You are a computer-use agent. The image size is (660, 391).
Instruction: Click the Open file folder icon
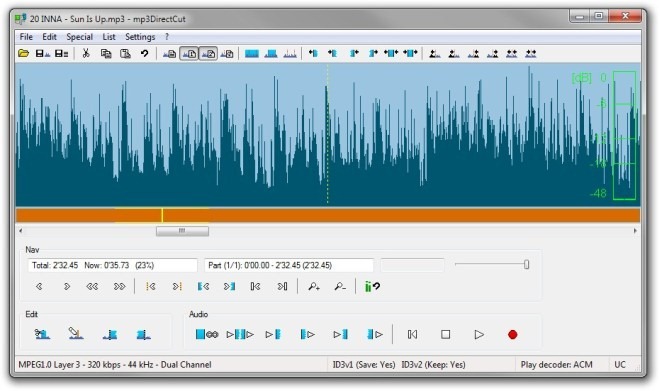tap(24, 53)
